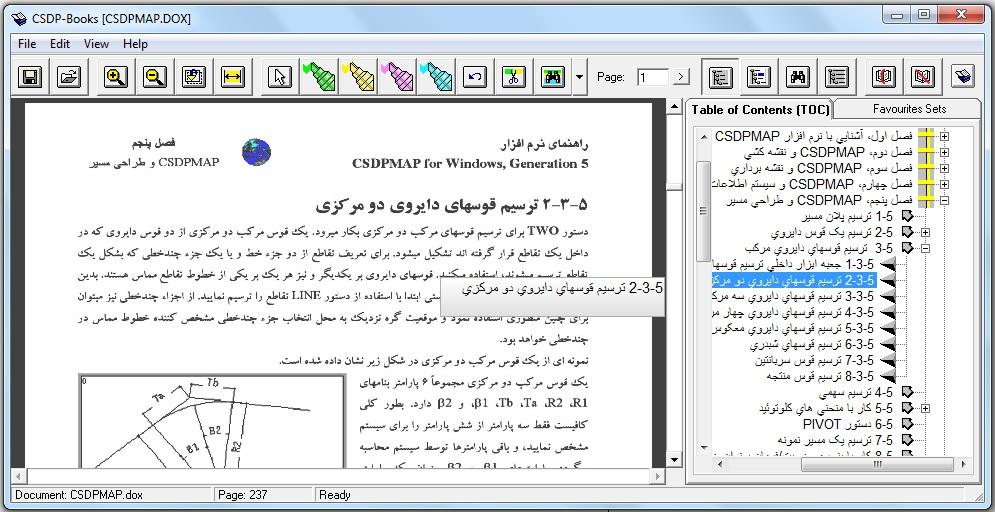
Task: Select the 6-3-5 ترسيم قوسهاي شبدري entry
Action: click(812, 344)
